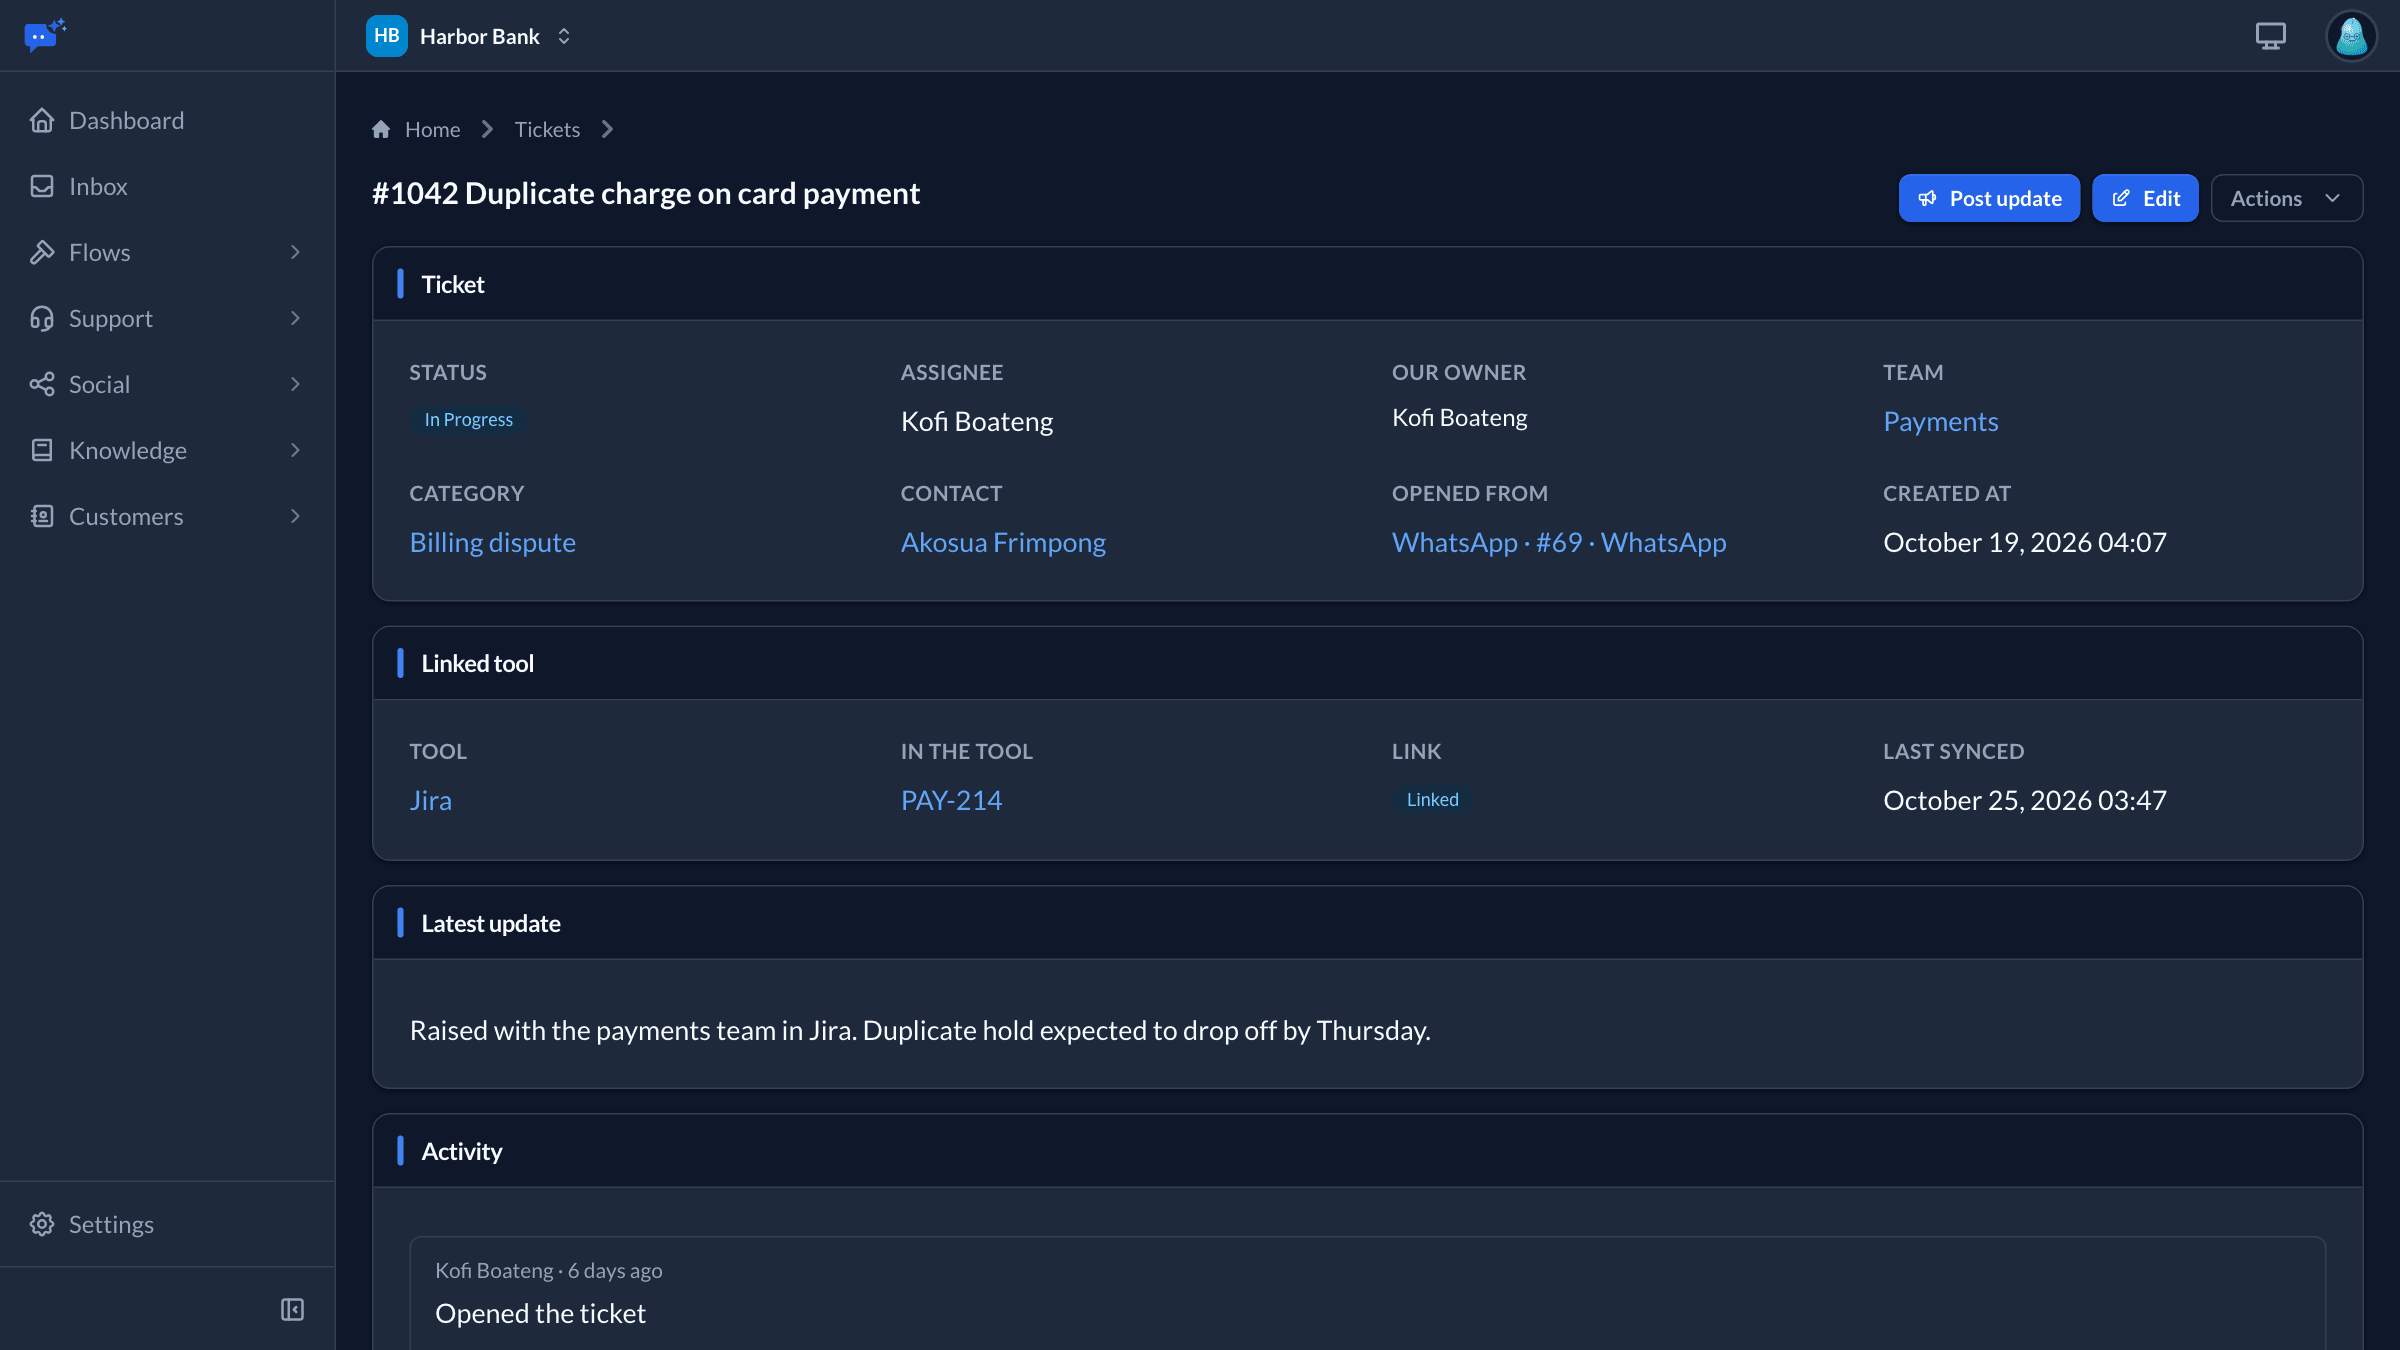
Task: Go to Dashboard in sidebar
Action: click(x=167, y=120)
